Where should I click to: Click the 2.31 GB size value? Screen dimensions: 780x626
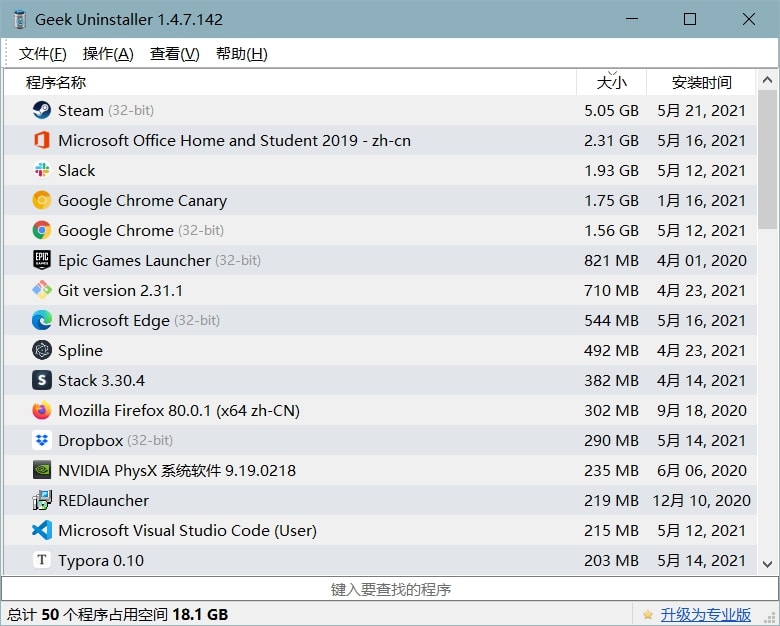click(x=611, y=140)
